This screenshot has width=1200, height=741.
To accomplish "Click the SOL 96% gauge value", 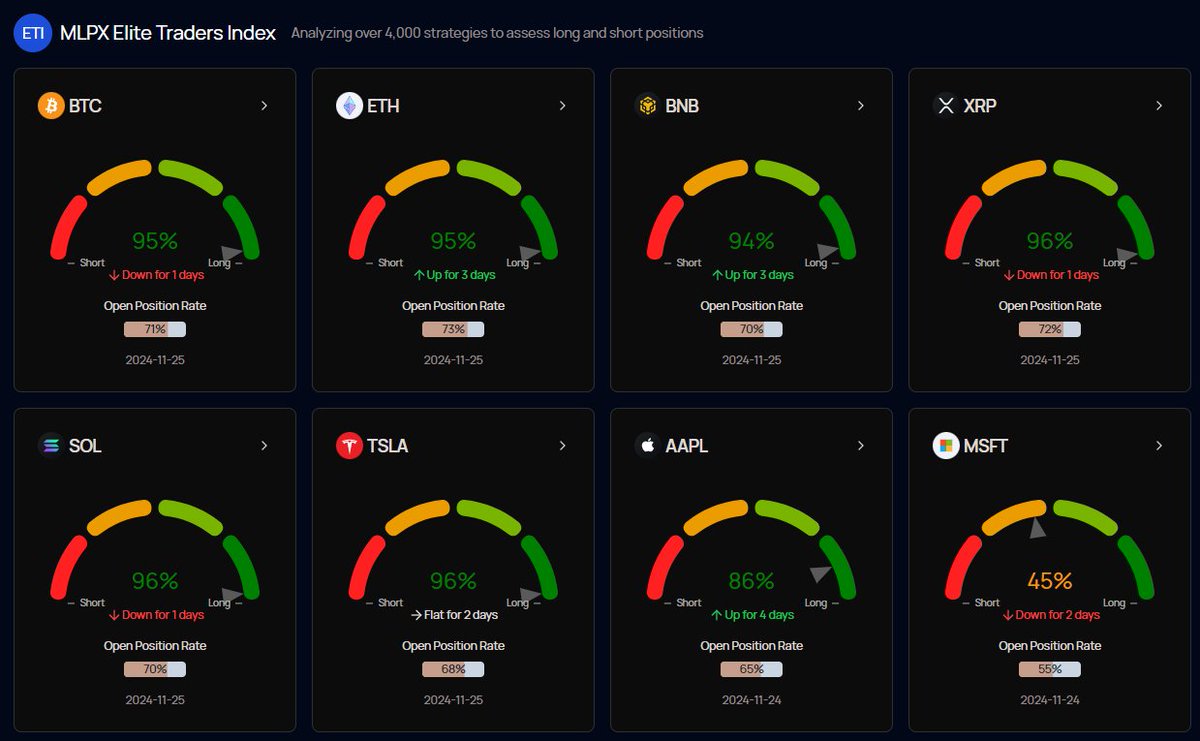I will coord(155,581).
